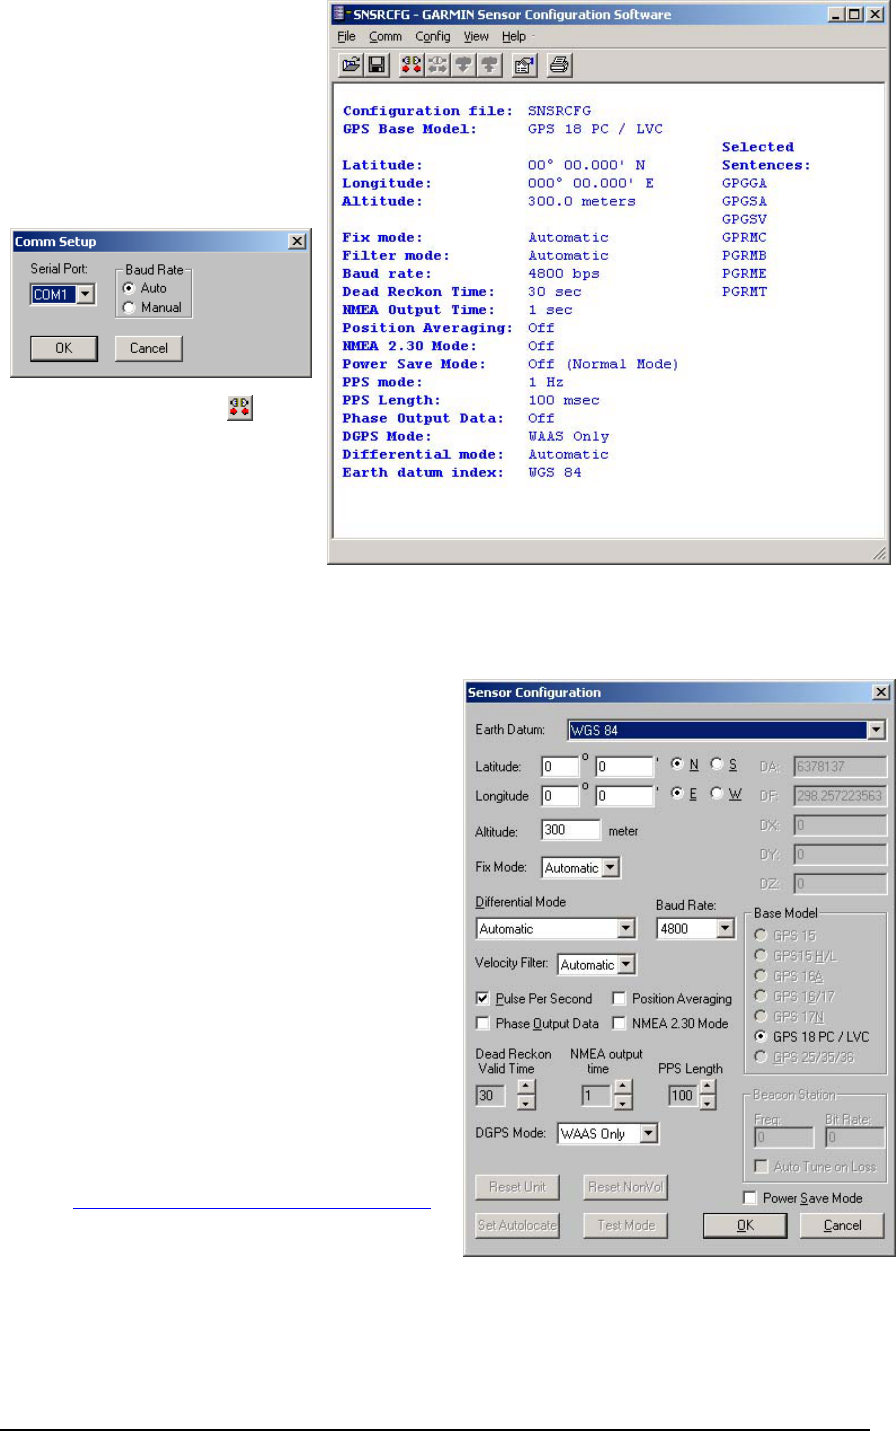Screen dimensions: 896x1431
Task: Click the Print toolbar icon
Action: click(559, 66)
